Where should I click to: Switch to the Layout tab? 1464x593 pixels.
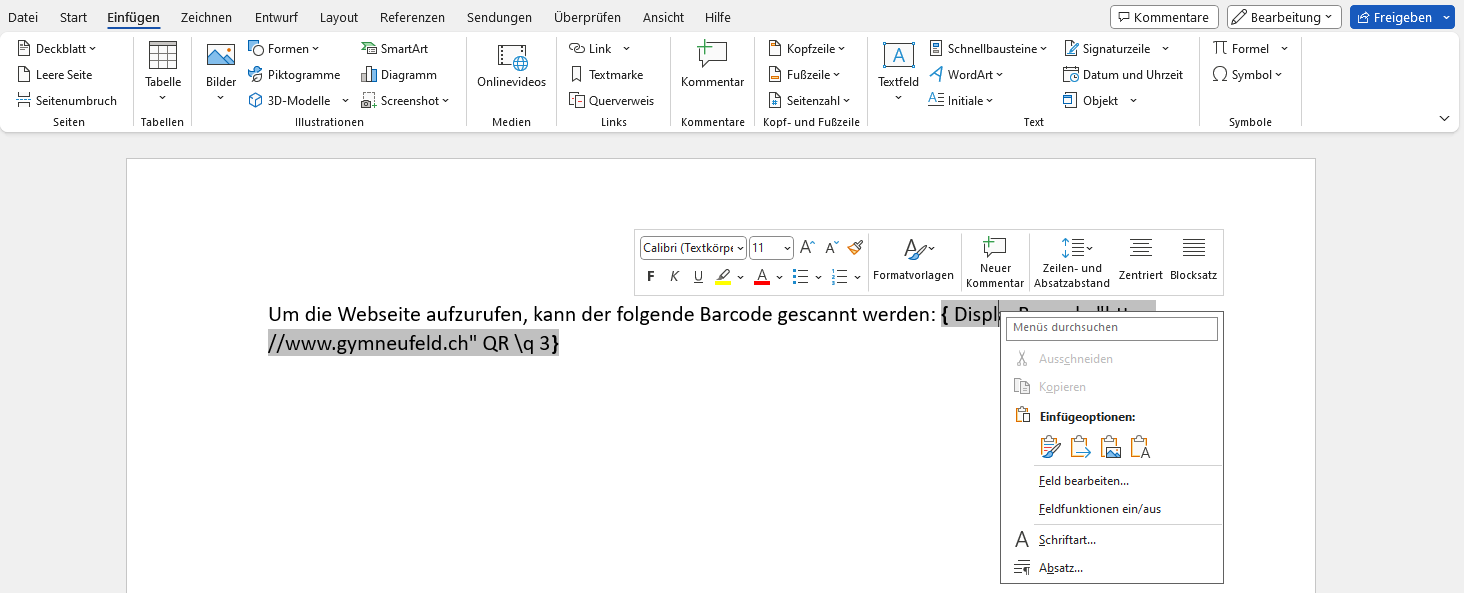[339, 17]
